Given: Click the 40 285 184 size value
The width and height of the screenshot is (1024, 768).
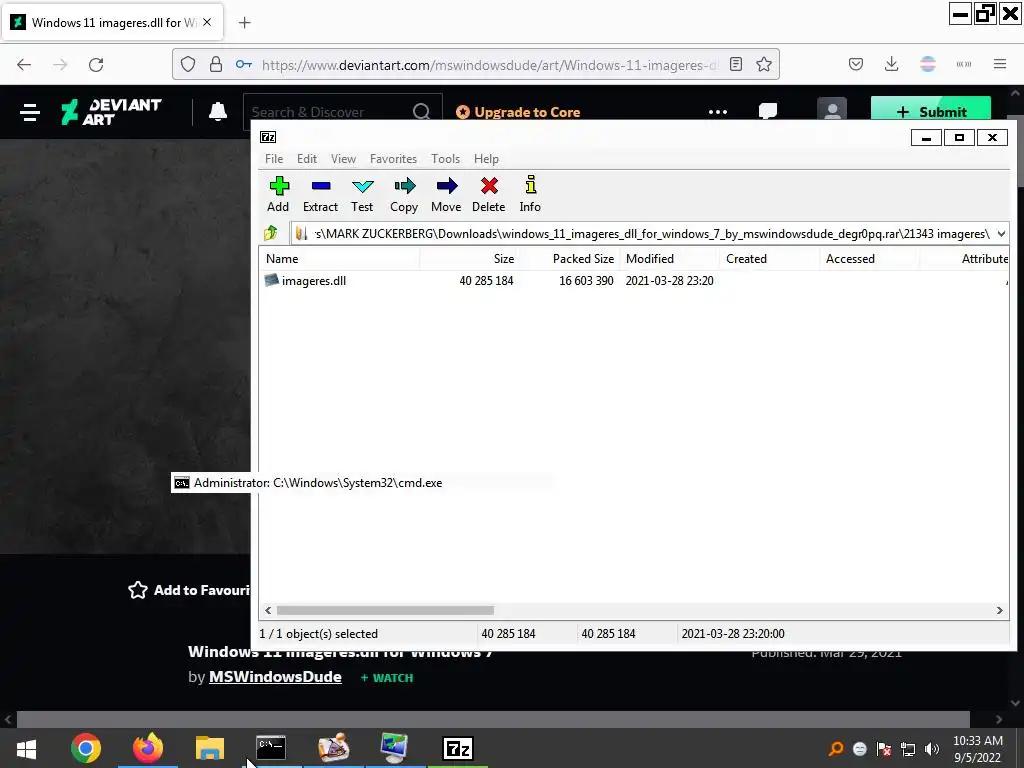Looking at the screenshot, I should coord(486,281).
